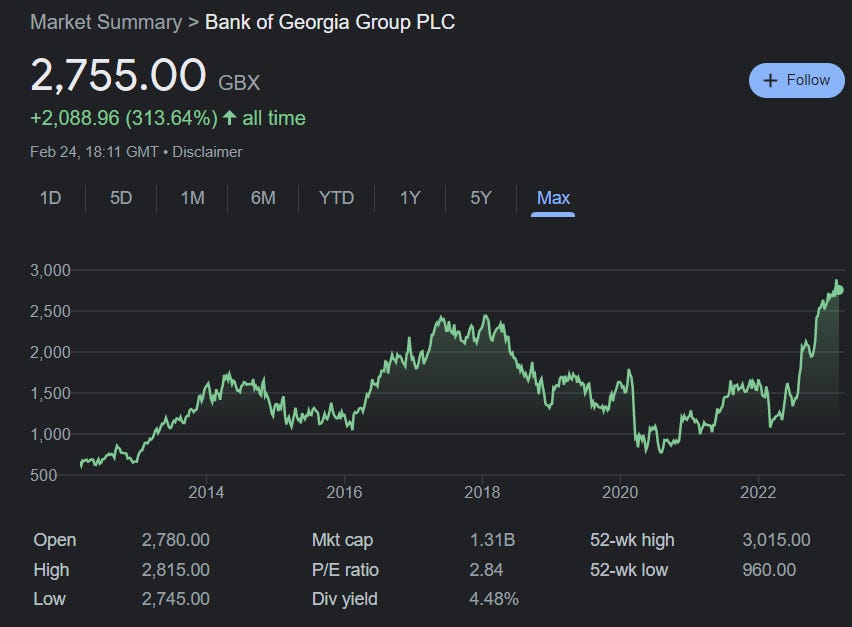The image size is (852, 627).
Task: Click the plus icon inside the Follow button
Action: point(769,80)
